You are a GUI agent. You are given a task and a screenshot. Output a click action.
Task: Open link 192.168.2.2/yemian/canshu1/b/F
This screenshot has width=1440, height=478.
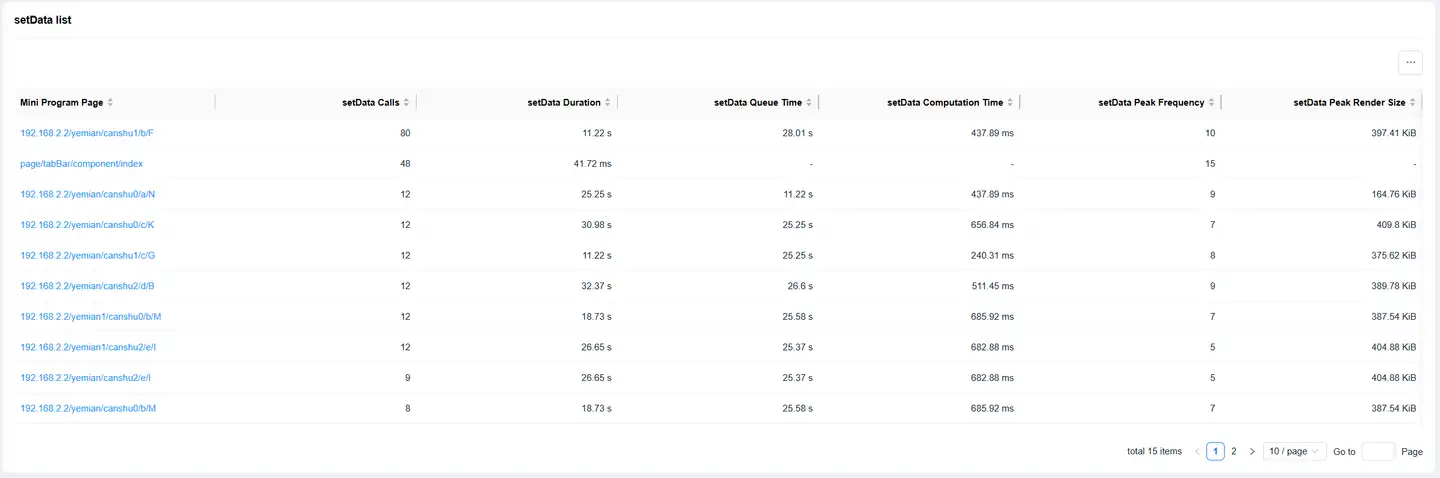87,133
